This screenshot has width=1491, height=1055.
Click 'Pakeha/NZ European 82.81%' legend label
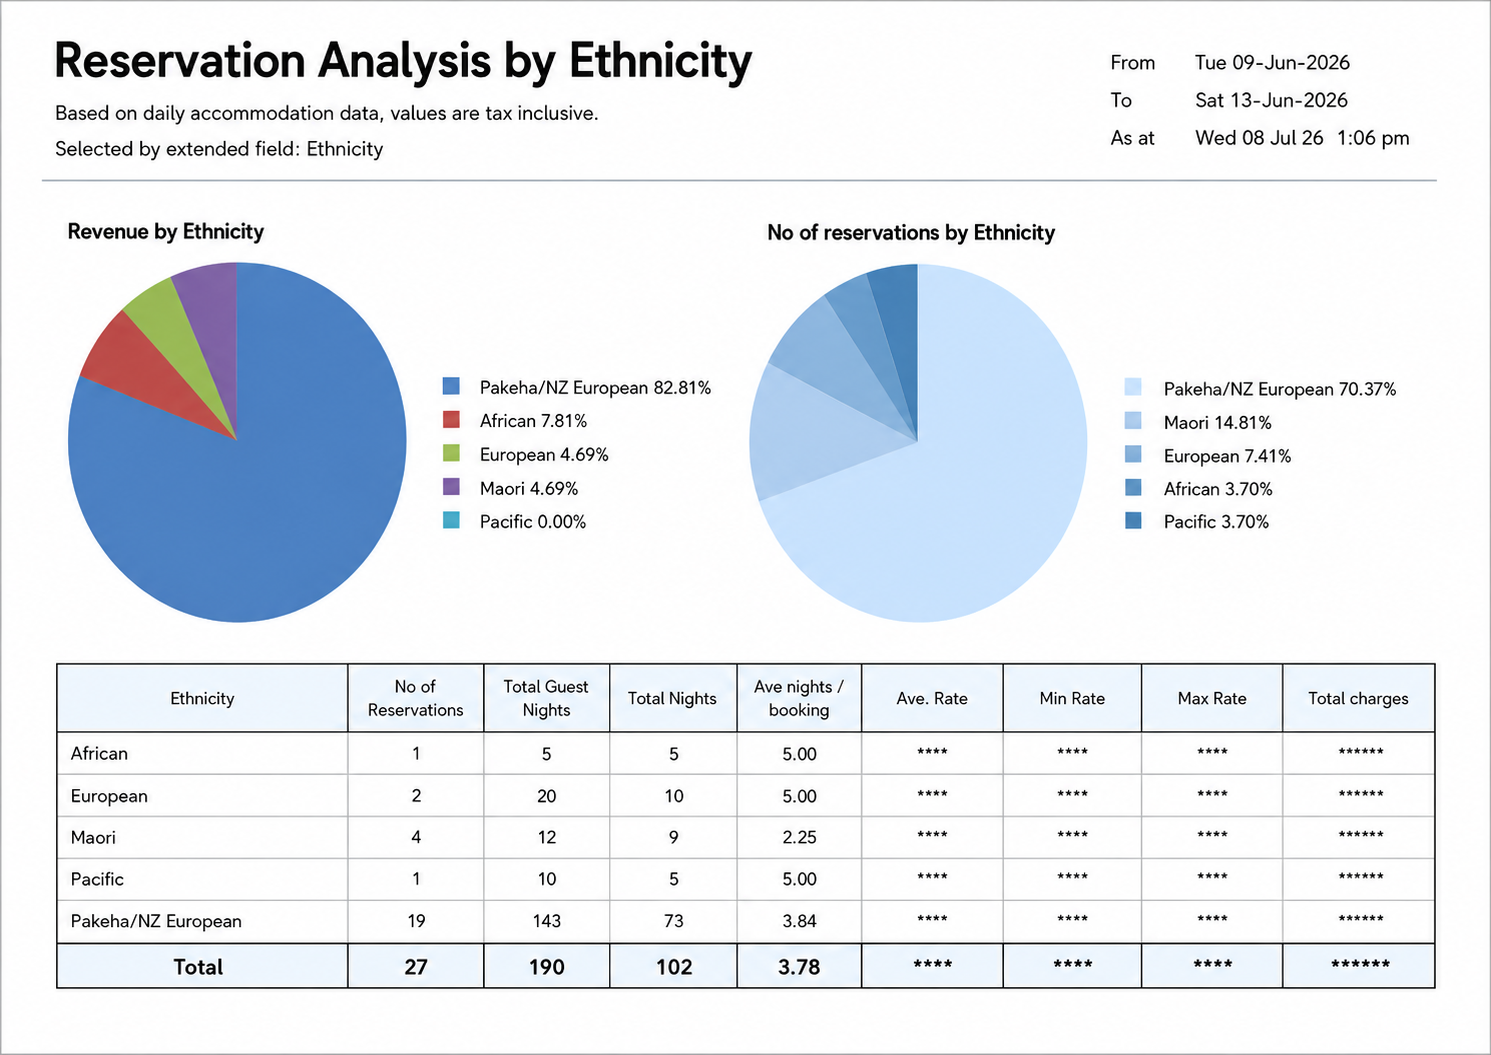click(595, 387)
